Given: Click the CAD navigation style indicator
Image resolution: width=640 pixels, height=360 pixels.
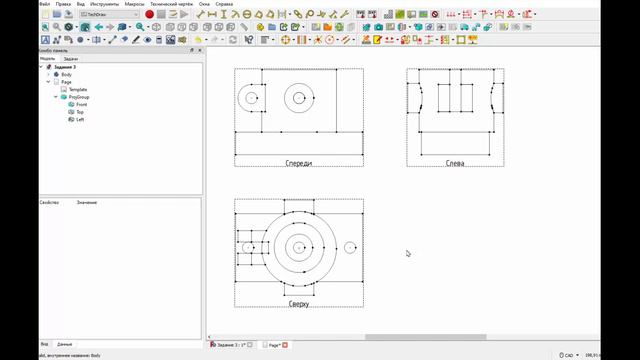Looking at the screenshot, I should point(569,355).
